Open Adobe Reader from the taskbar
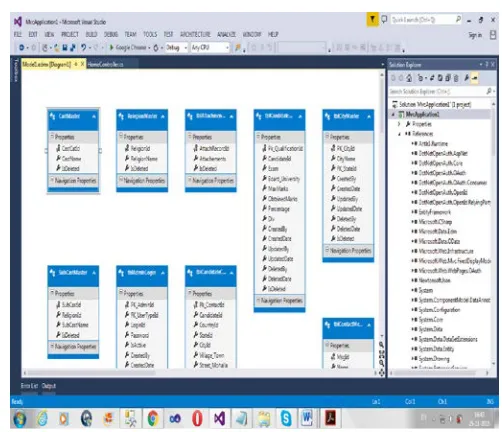The height and width of the screenshot is (432, 502). (330, 418)
